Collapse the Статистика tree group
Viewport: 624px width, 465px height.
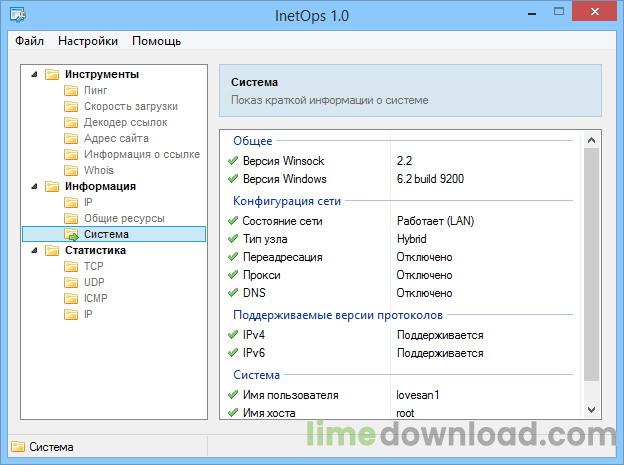coord(33,250)
